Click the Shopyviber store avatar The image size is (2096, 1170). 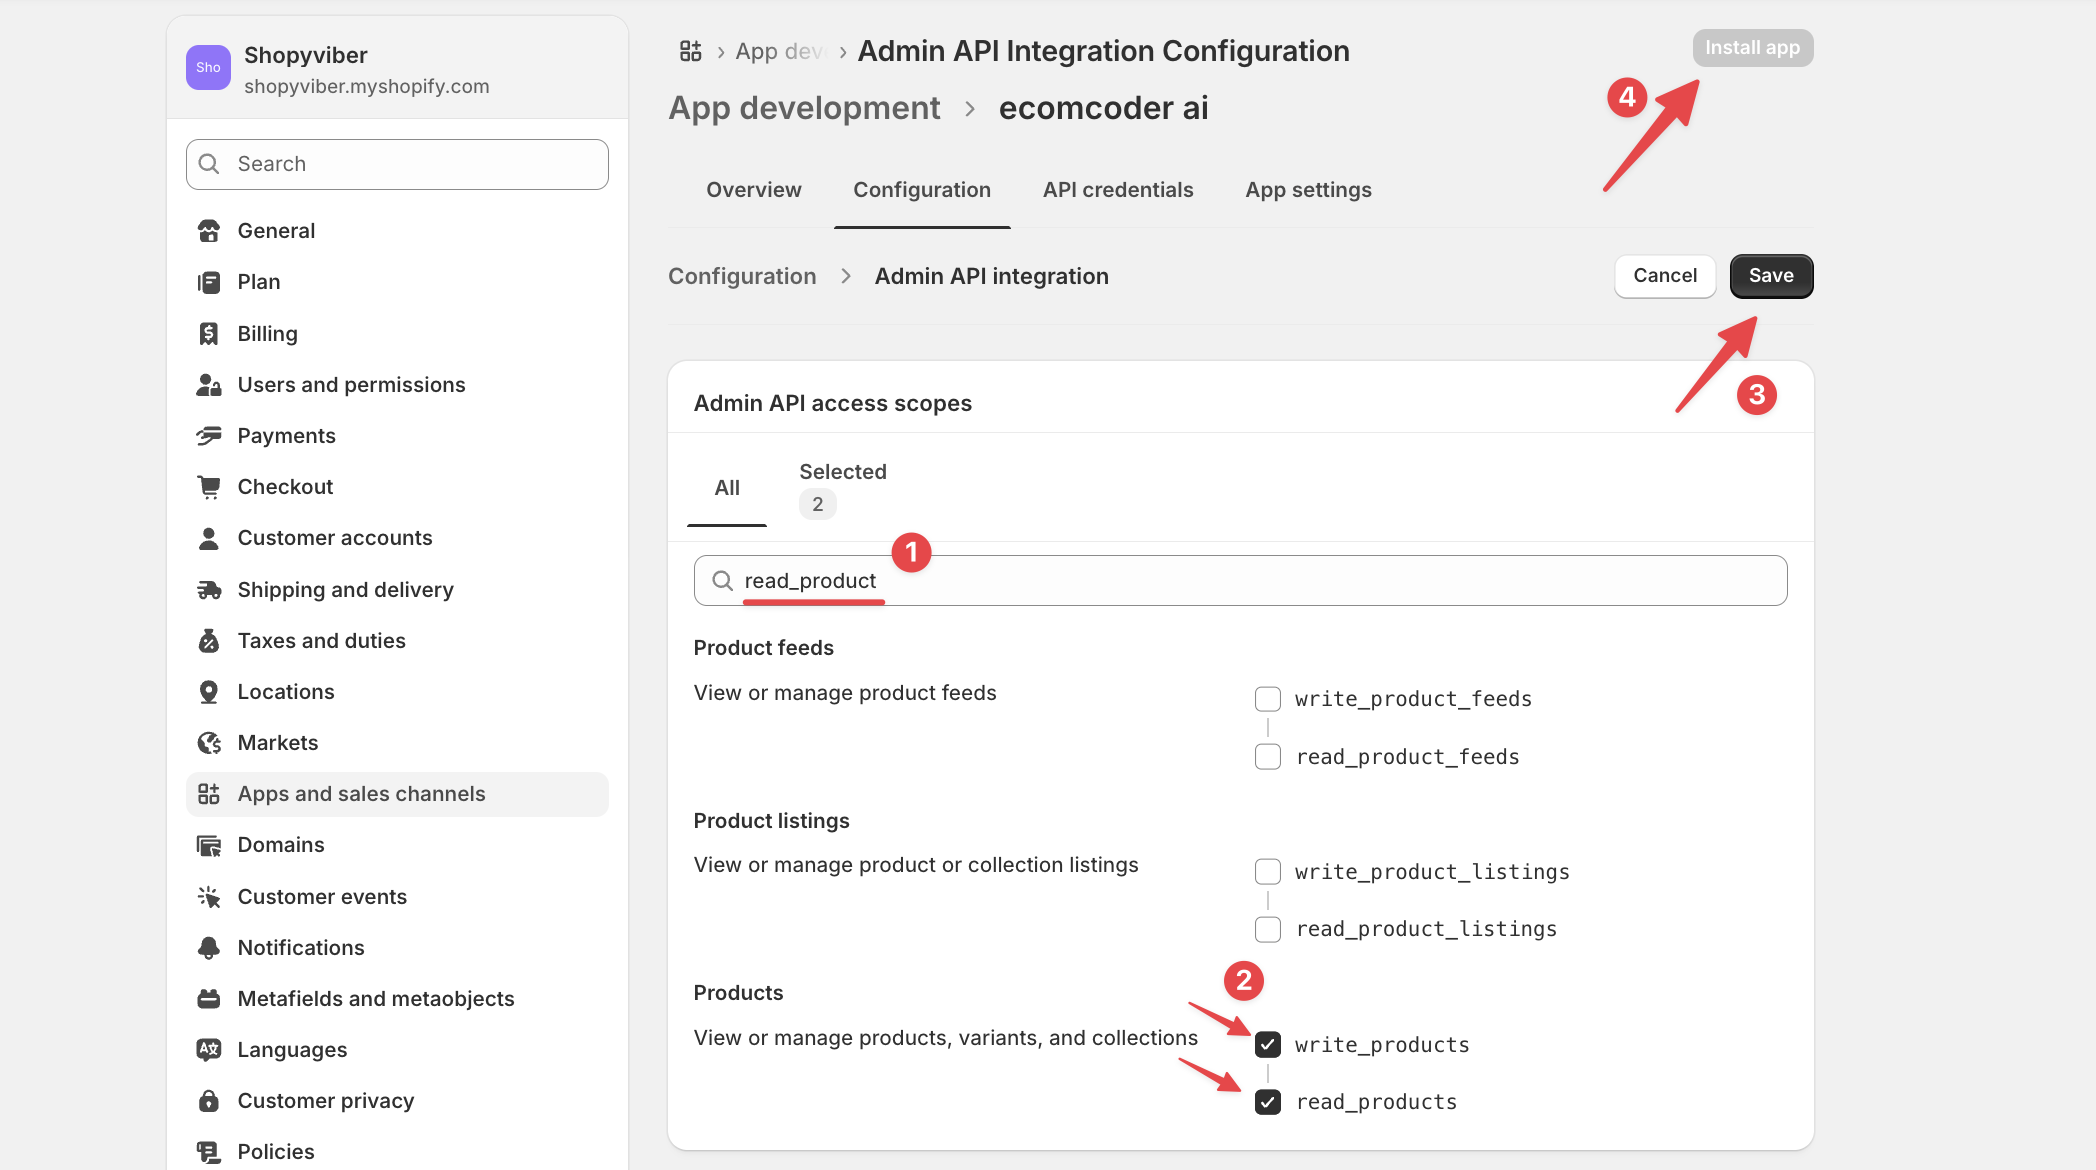tap(208, 67)
